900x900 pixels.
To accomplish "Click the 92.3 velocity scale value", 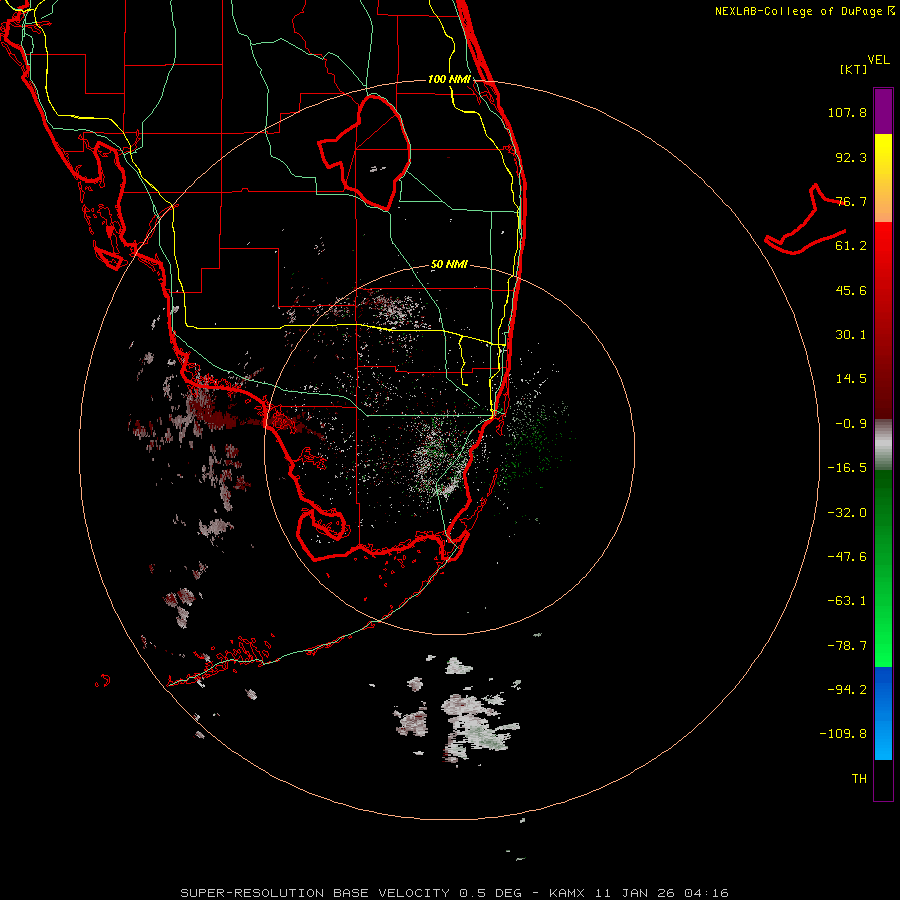I will click(x=851, y=157).
